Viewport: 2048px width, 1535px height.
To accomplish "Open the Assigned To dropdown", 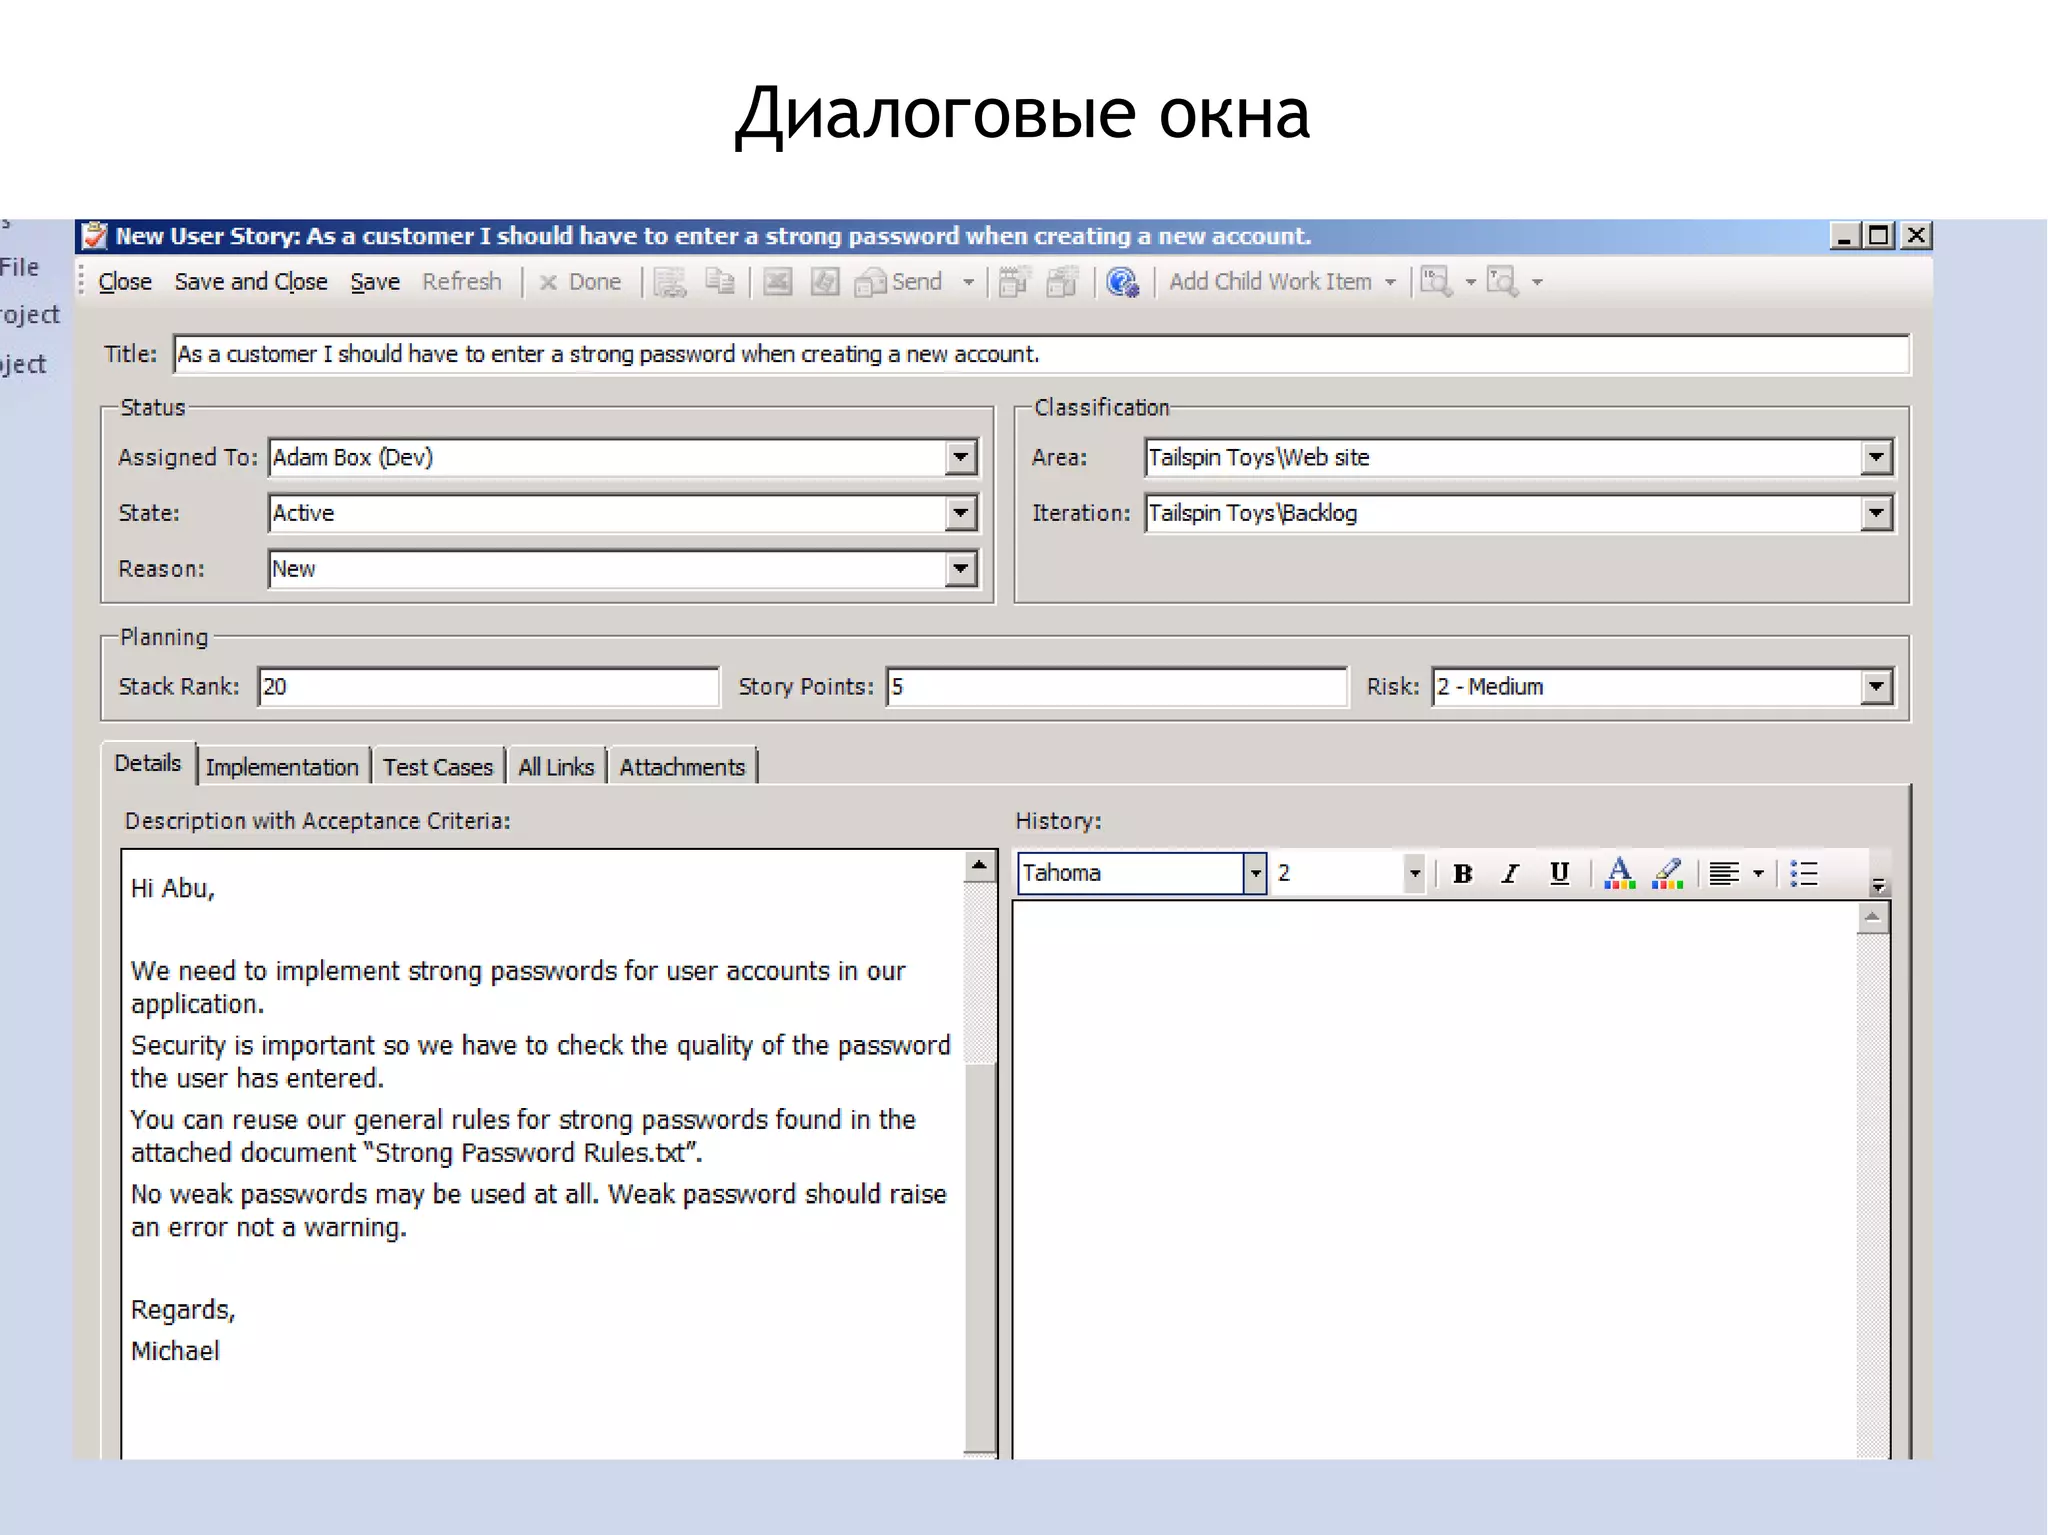I will pyautogui.click(x=961, y=458).
